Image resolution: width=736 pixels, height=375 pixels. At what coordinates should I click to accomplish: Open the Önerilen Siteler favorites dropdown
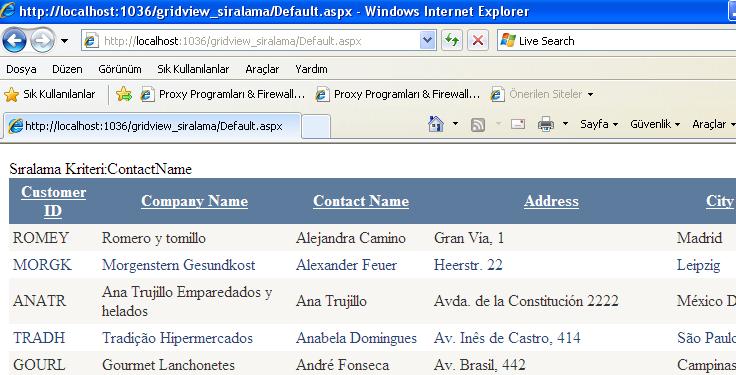pos(542,94)
